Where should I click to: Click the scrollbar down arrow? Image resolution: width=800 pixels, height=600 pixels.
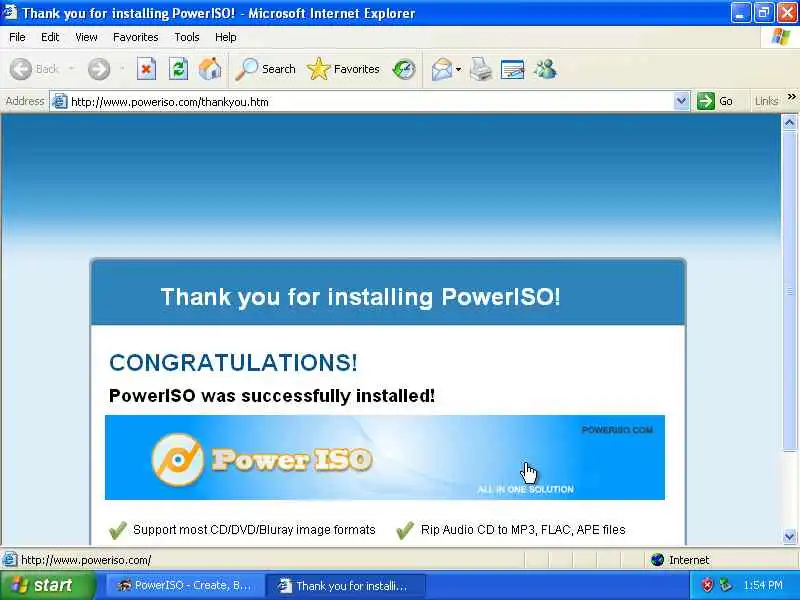[x=789, y=536]
